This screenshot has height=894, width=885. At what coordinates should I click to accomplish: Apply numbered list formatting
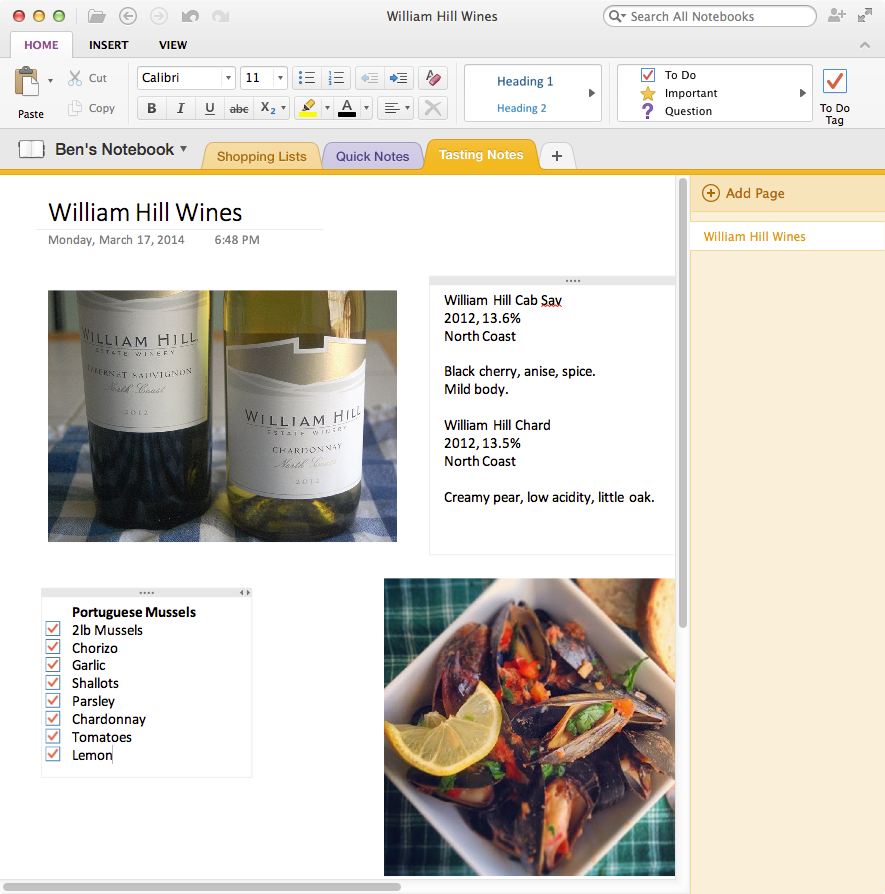[x=336, y=78]
